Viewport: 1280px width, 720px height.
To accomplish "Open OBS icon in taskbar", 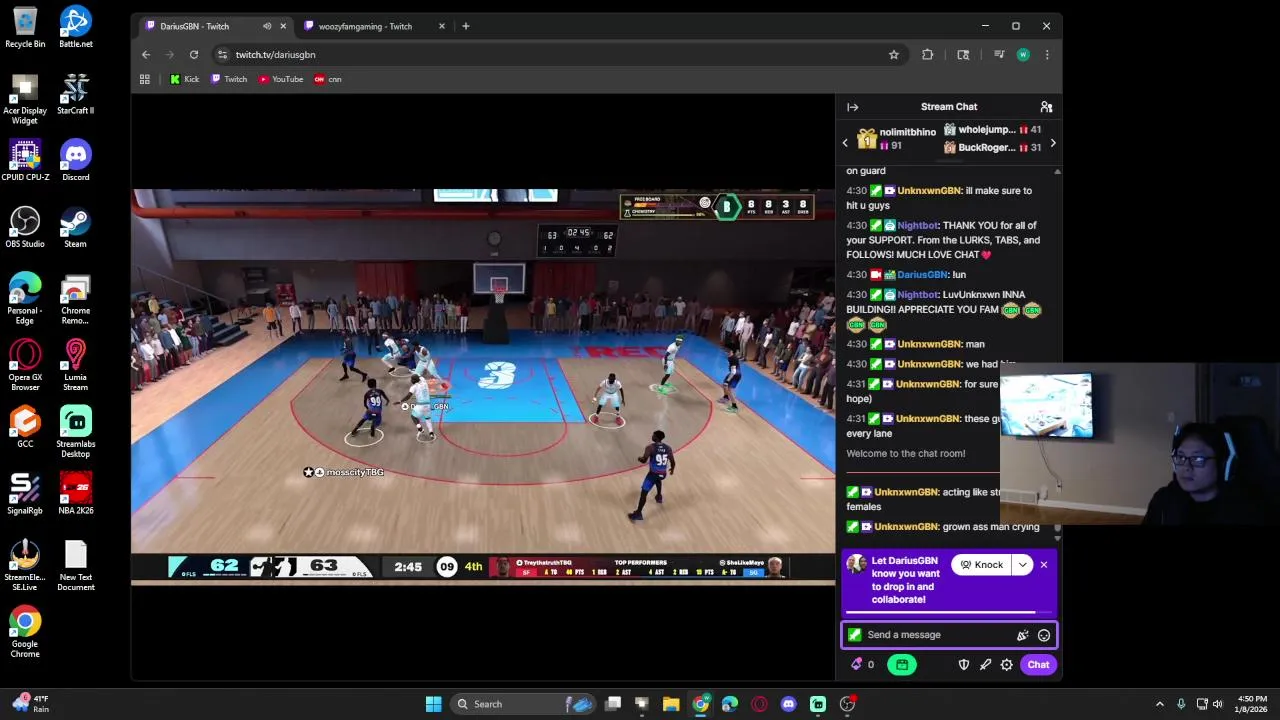I will [x=846, y=704].
